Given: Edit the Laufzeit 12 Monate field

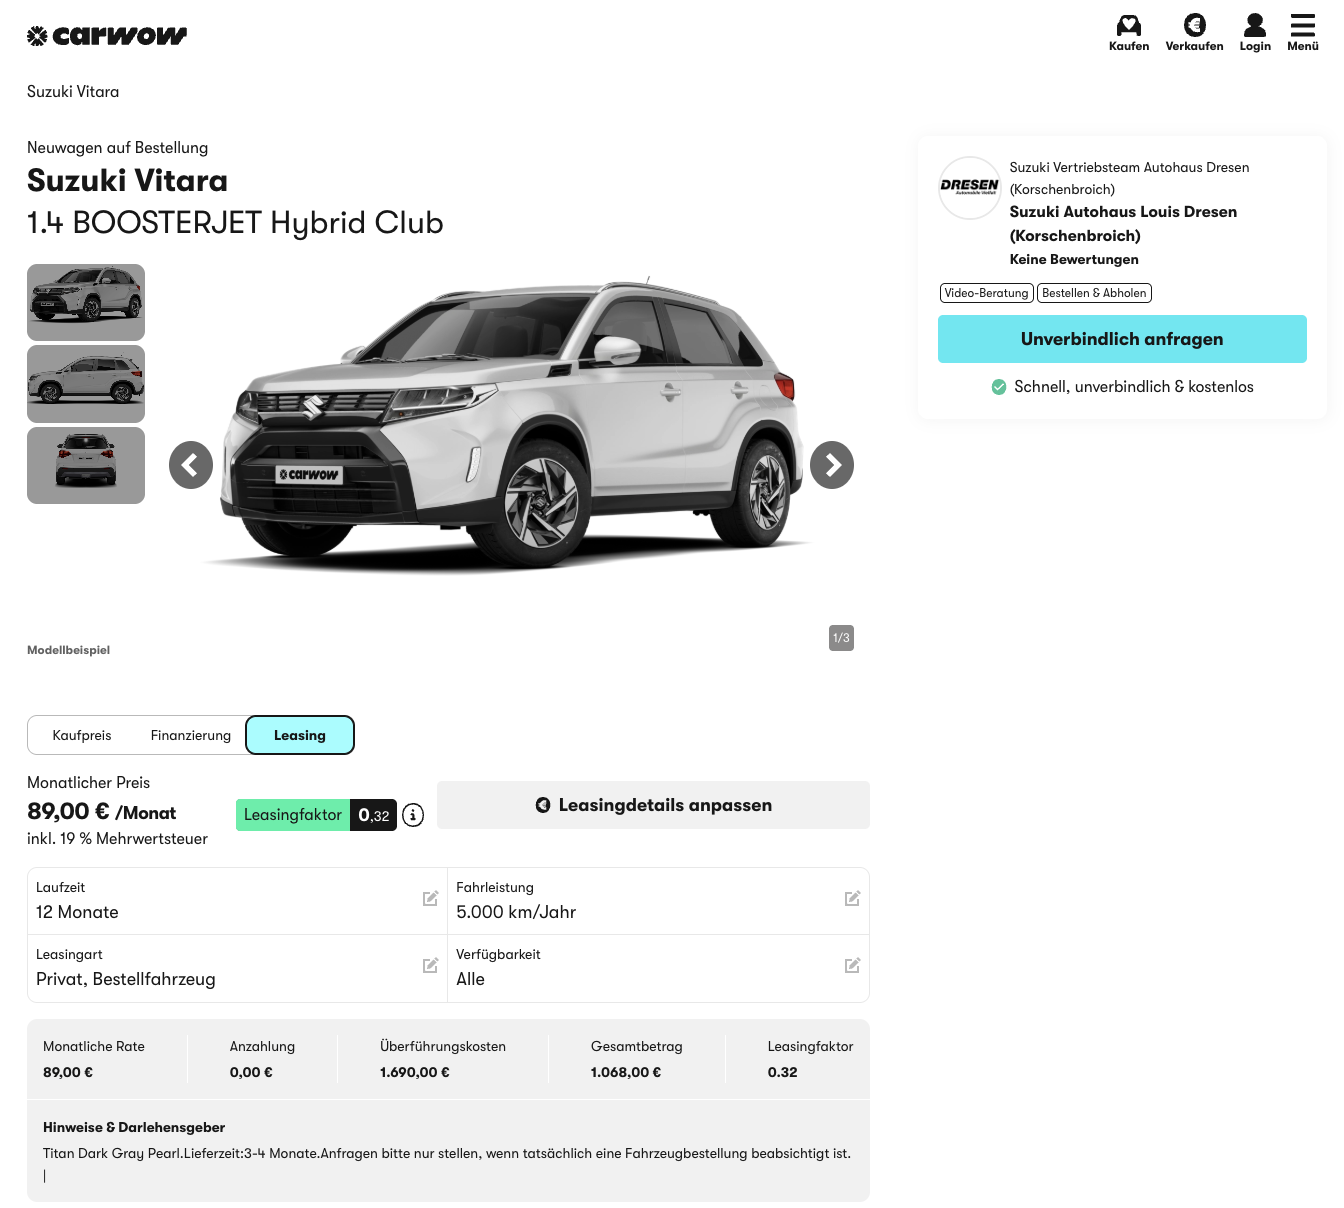Looking at the screenshot, I should pyautogui.click(x=430, y=899).
